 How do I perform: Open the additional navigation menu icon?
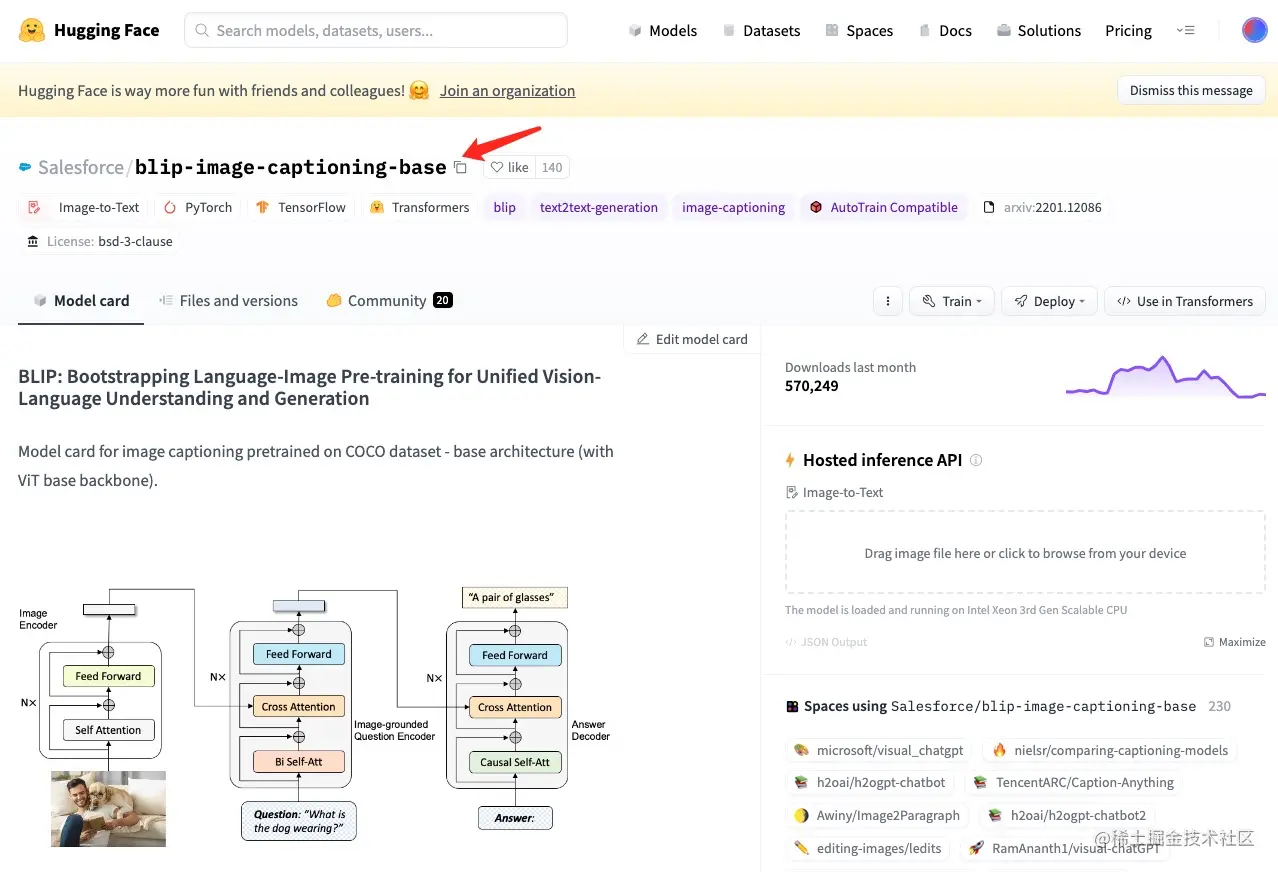pyautogui.click(x=1185, y=30)
